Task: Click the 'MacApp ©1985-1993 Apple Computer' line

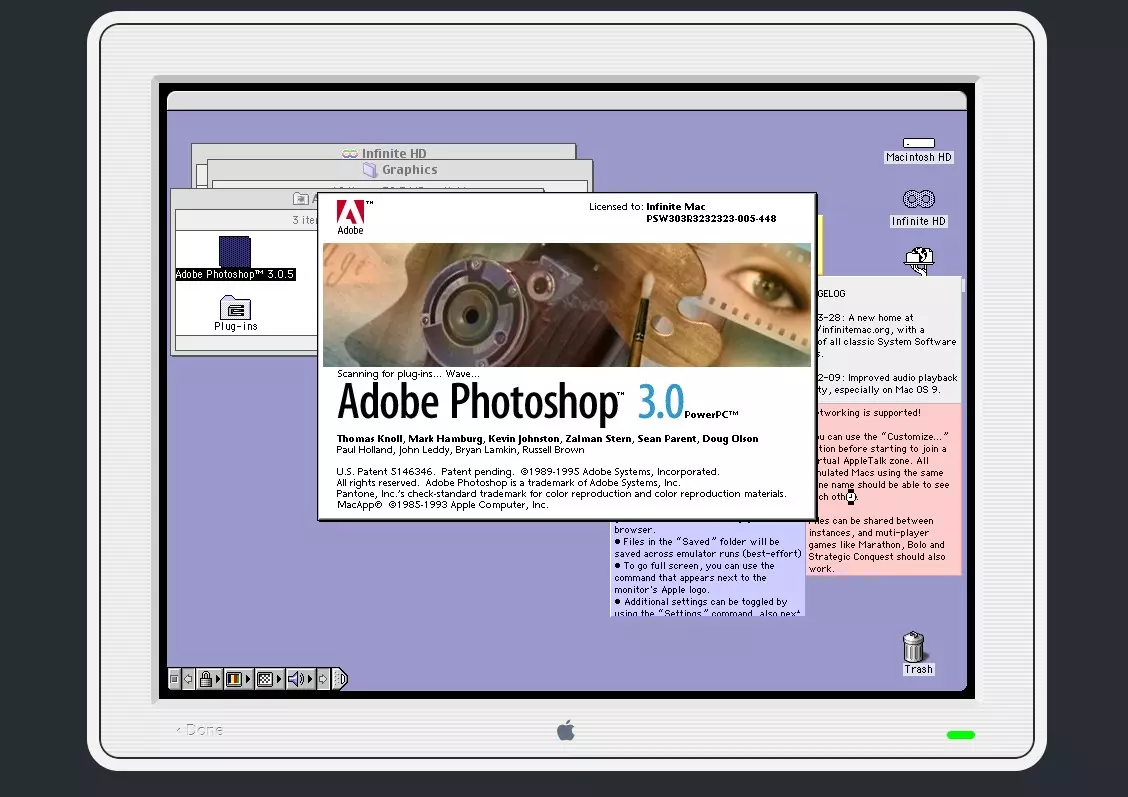Action: [442, 505]
